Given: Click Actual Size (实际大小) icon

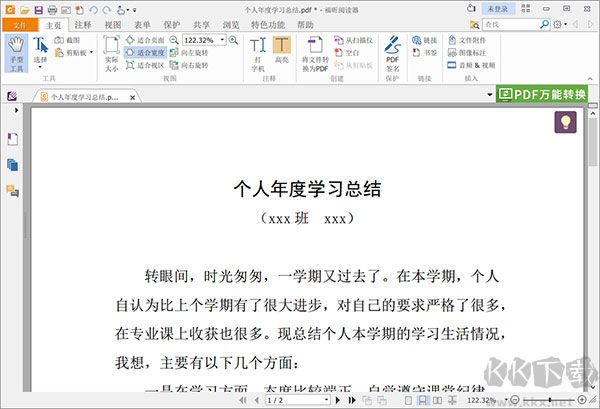Looking at the screenshot, I should click(x=111, y=54).
